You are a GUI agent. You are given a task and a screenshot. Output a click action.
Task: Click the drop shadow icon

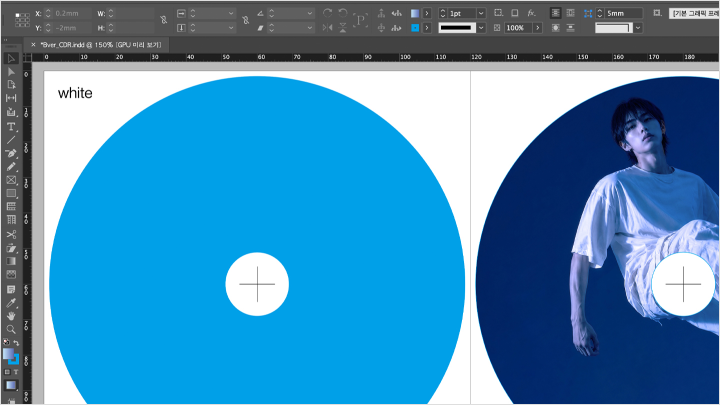515,13
